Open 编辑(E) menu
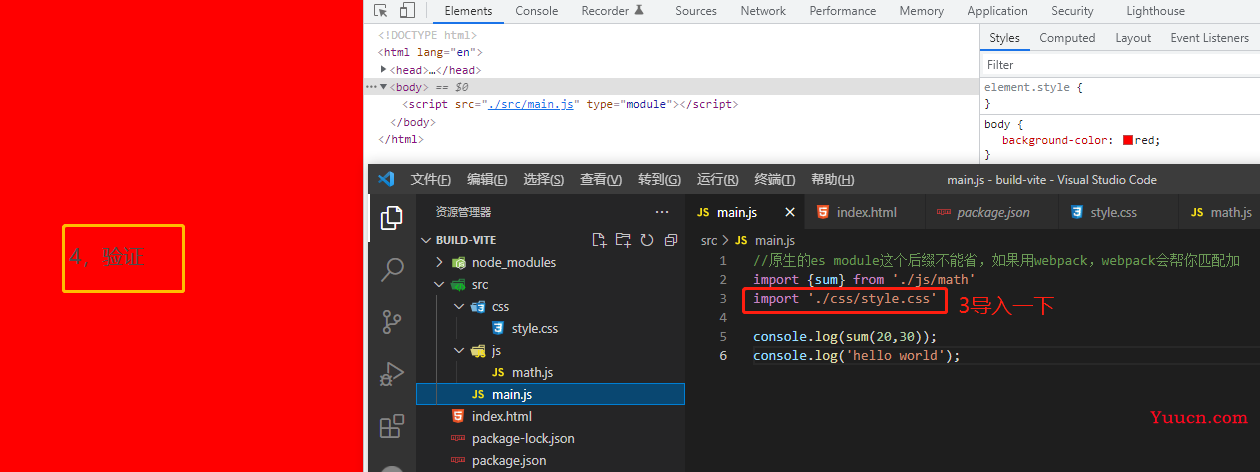The height and width of the screenshot is (472, 1260). pyautogui.click(x=487, y=180)
